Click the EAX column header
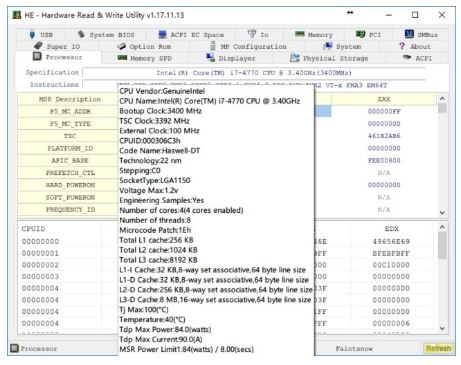This screenshot has width=461, height=365. [384, 99]
